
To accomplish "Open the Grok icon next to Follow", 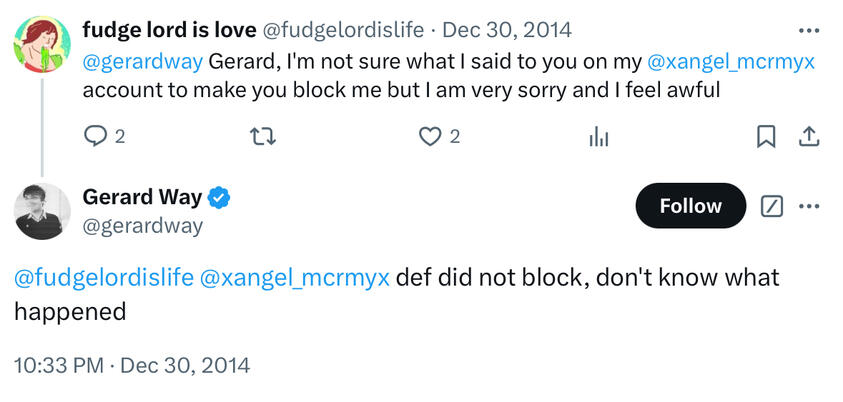I will (x=771, y=206).
